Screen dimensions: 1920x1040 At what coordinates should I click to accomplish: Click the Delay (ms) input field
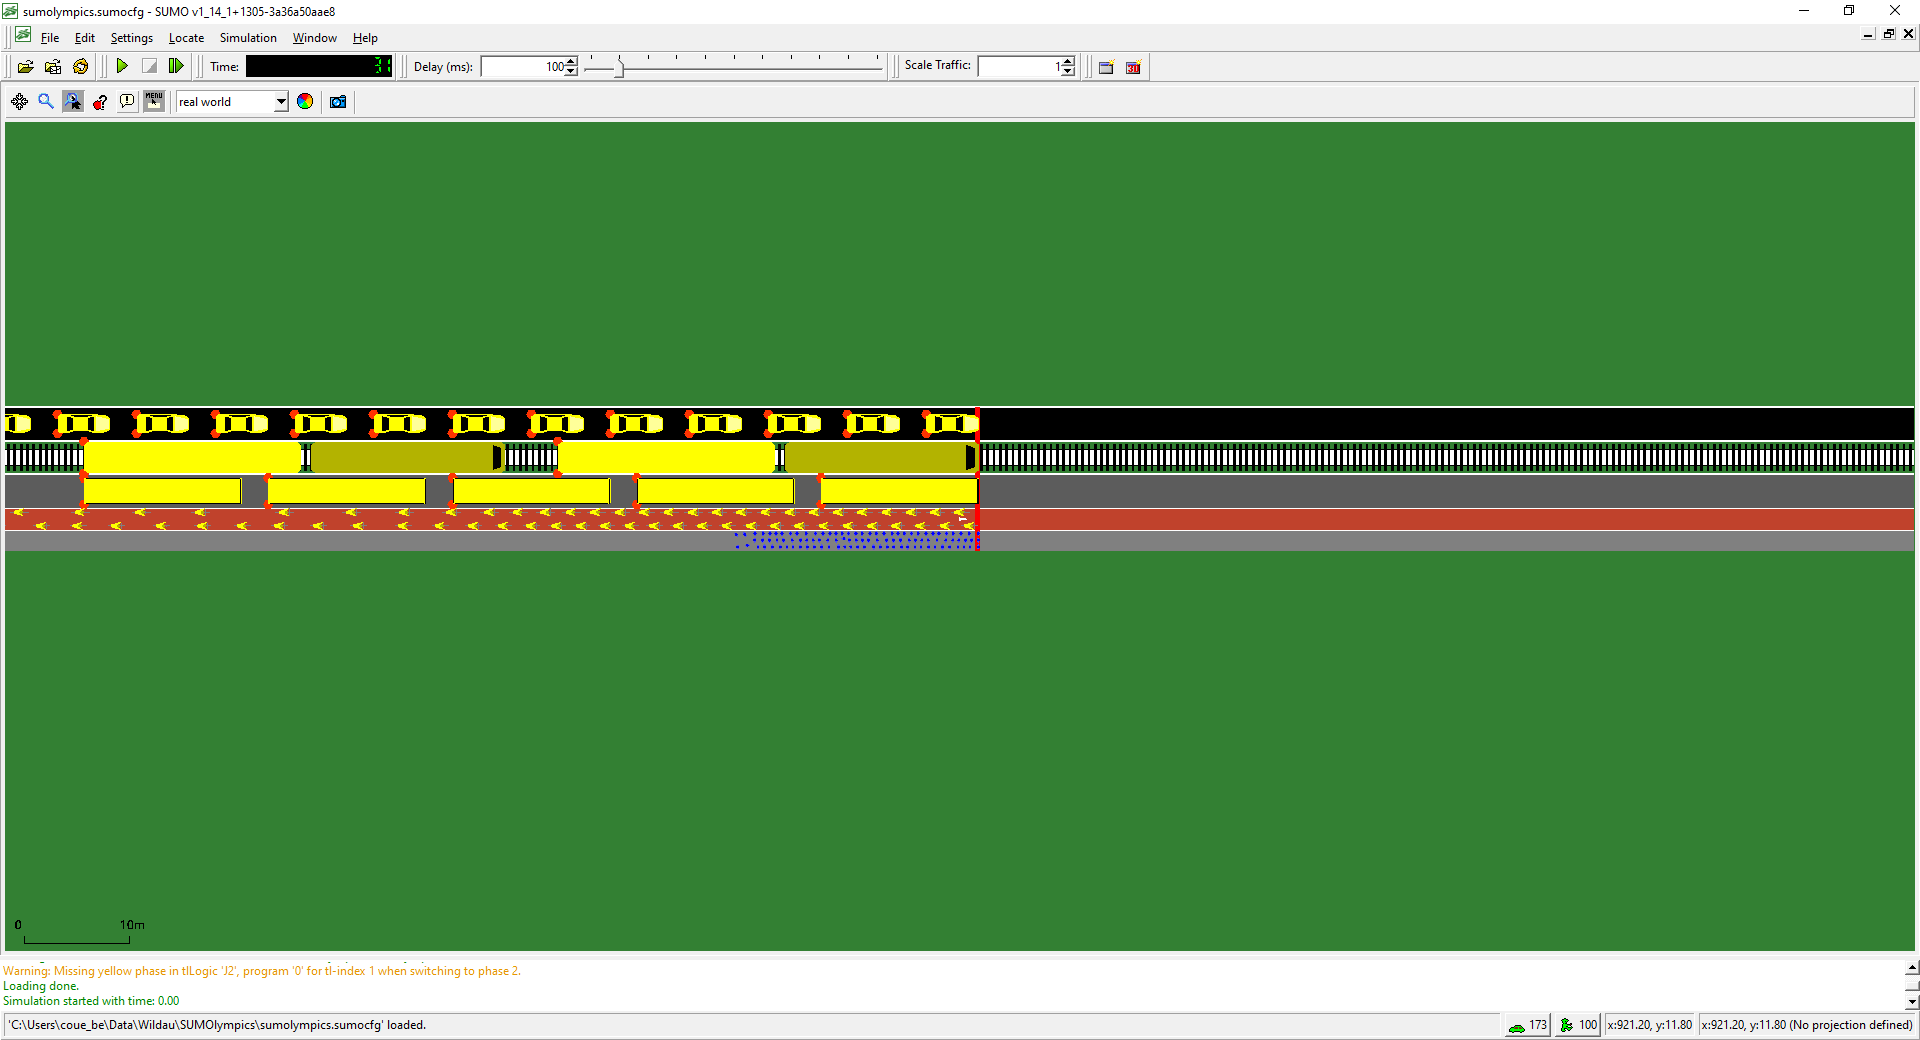[x=522, y=67]
